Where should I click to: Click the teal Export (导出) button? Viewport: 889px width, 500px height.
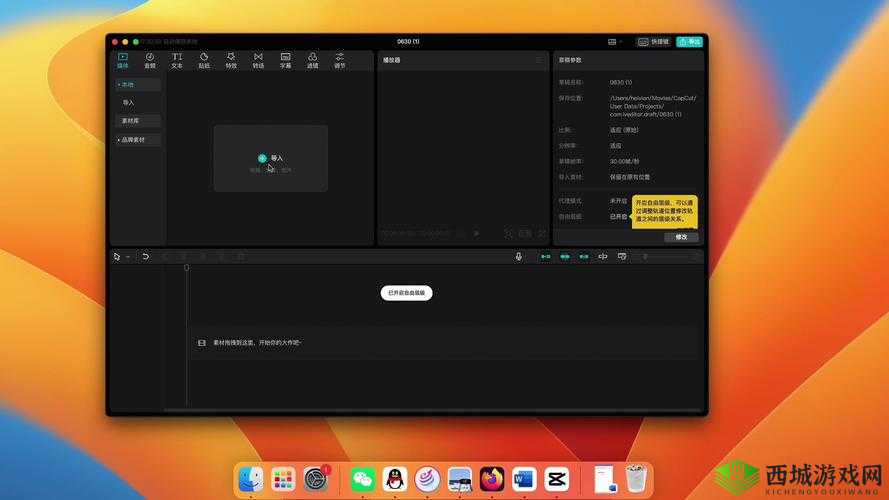pyautogui.click(x=689, y=42)
